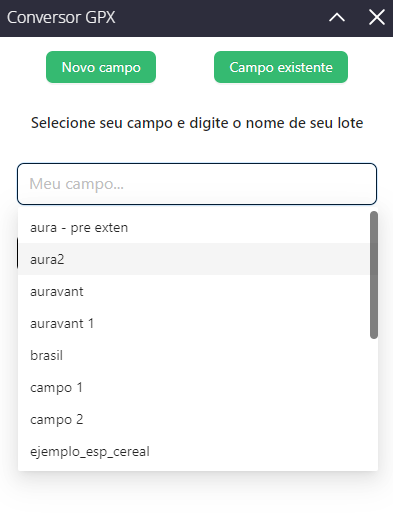Choose the auravant field option

194,291
